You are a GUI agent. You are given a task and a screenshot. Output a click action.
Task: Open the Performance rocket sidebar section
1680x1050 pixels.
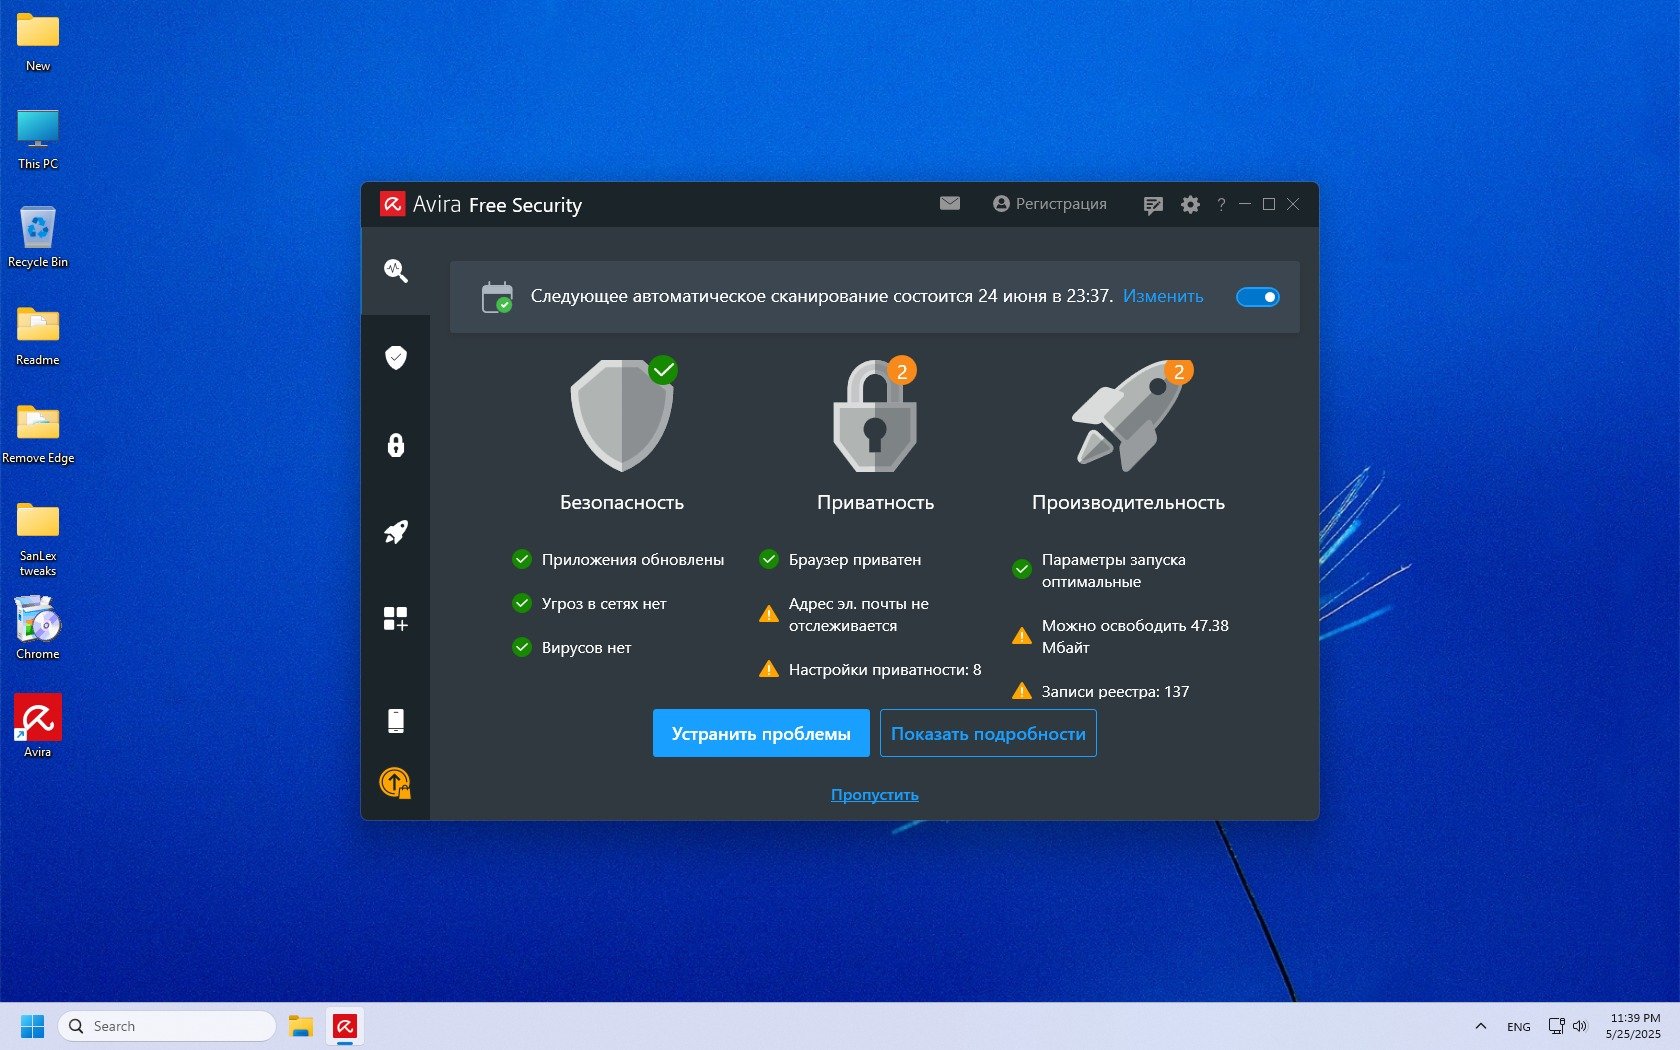coord(396,532)
